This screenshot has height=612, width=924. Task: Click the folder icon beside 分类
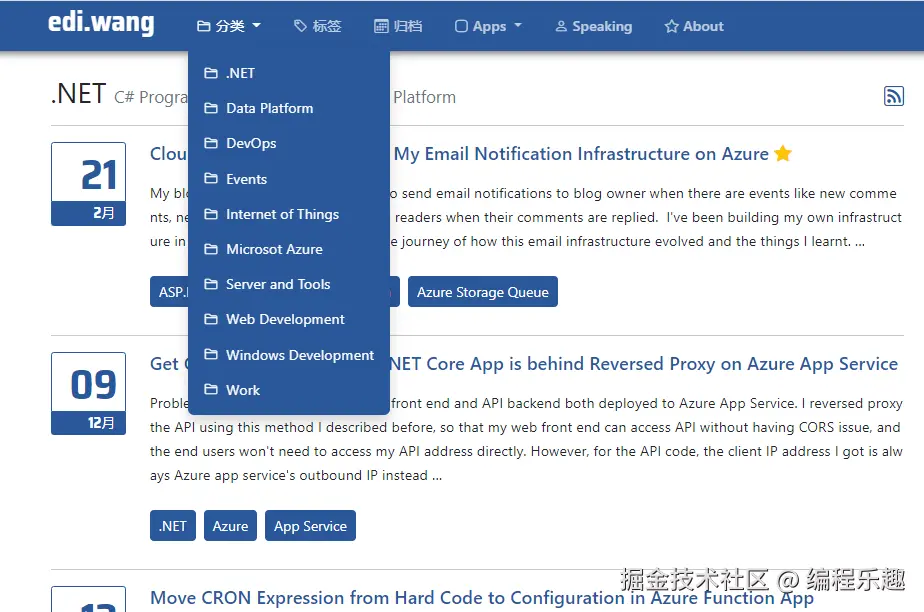click(x=203, y=27)
